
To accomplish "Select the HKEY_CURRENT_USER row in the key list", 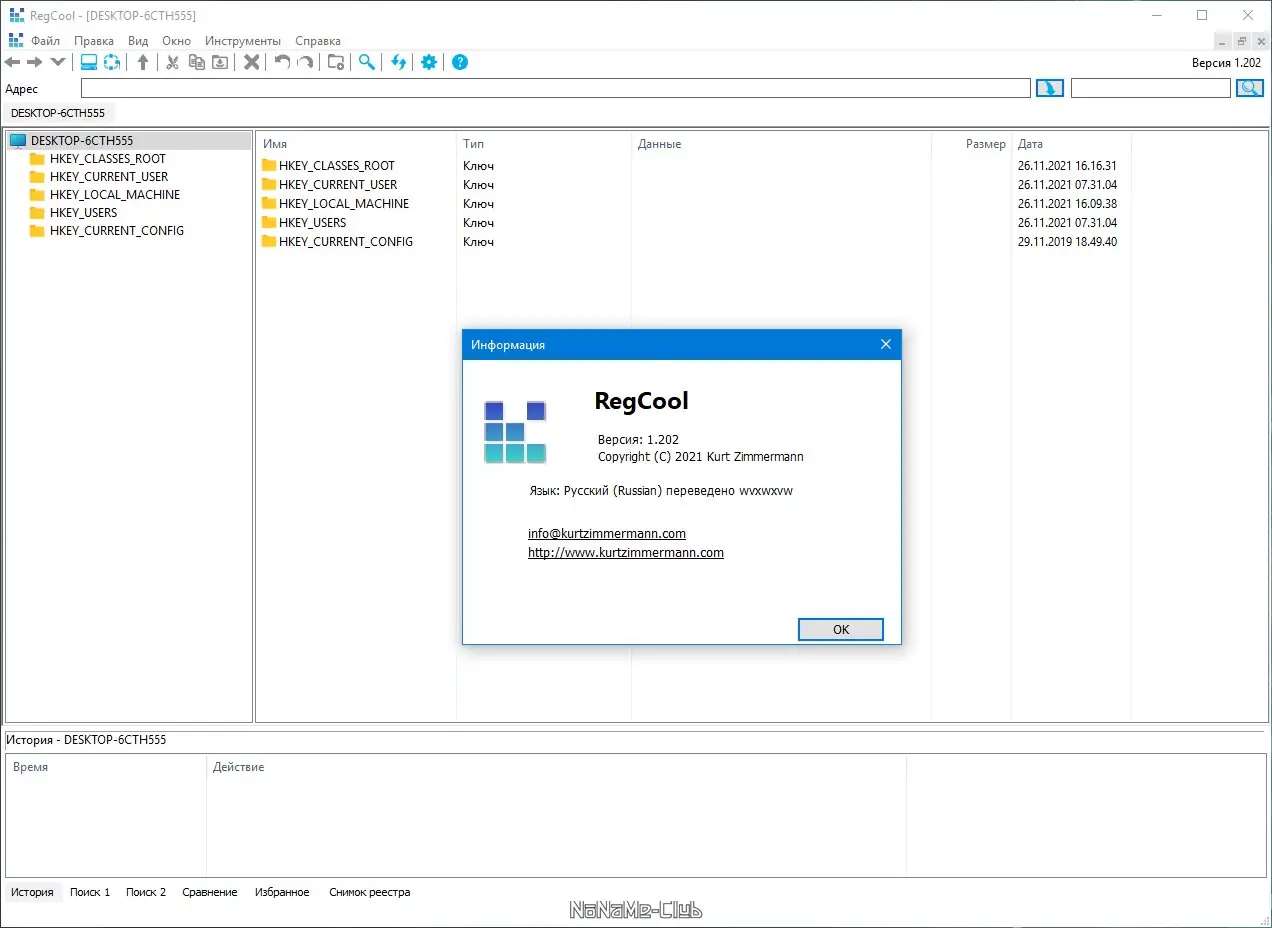I will point(690,185).
